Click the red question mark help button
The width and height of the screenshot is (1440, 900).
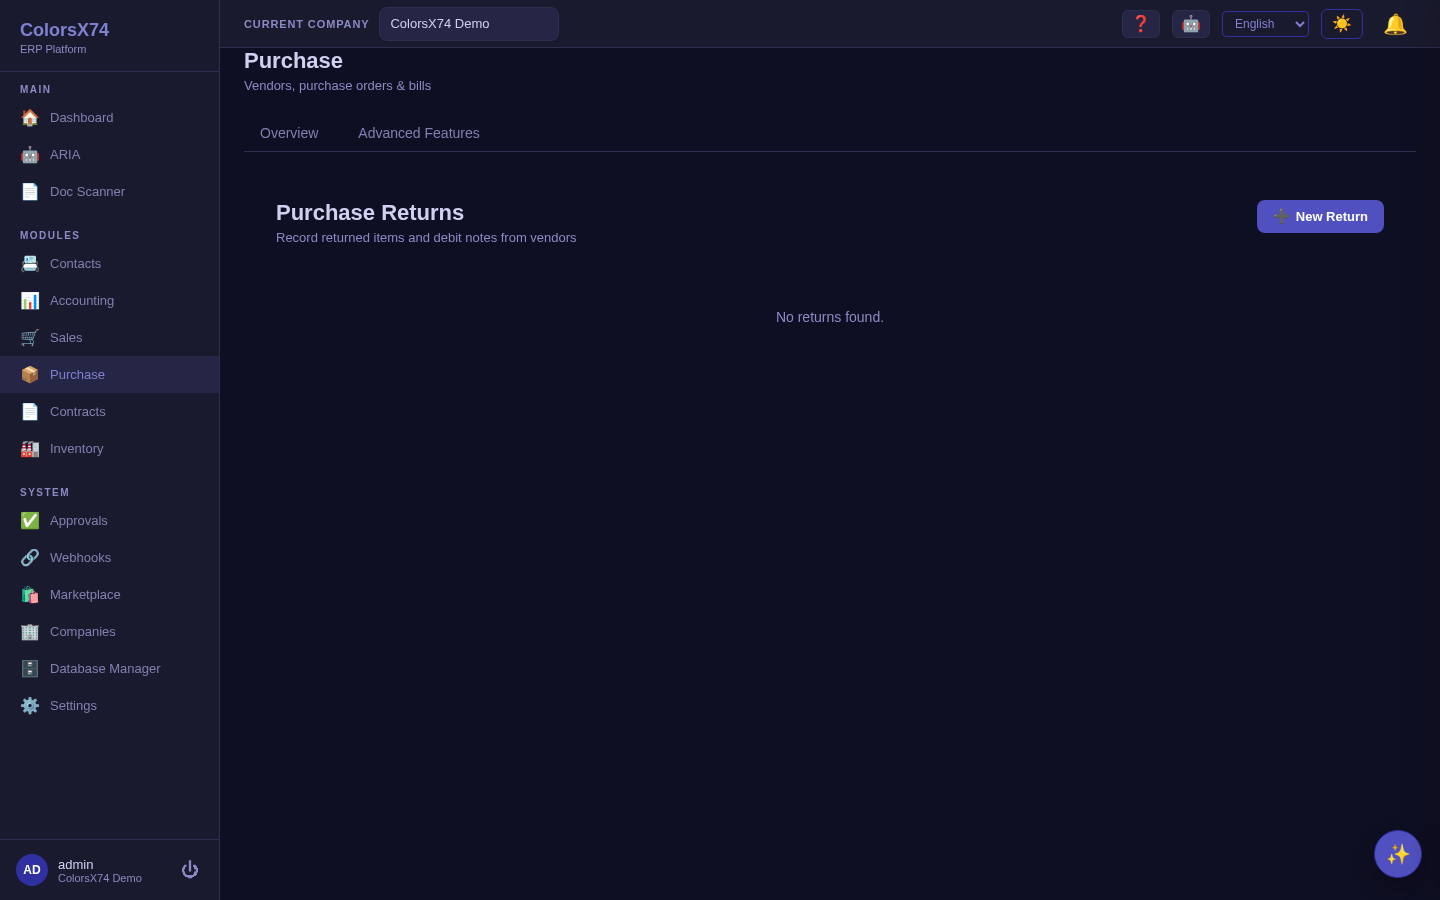coord(1141,24)
